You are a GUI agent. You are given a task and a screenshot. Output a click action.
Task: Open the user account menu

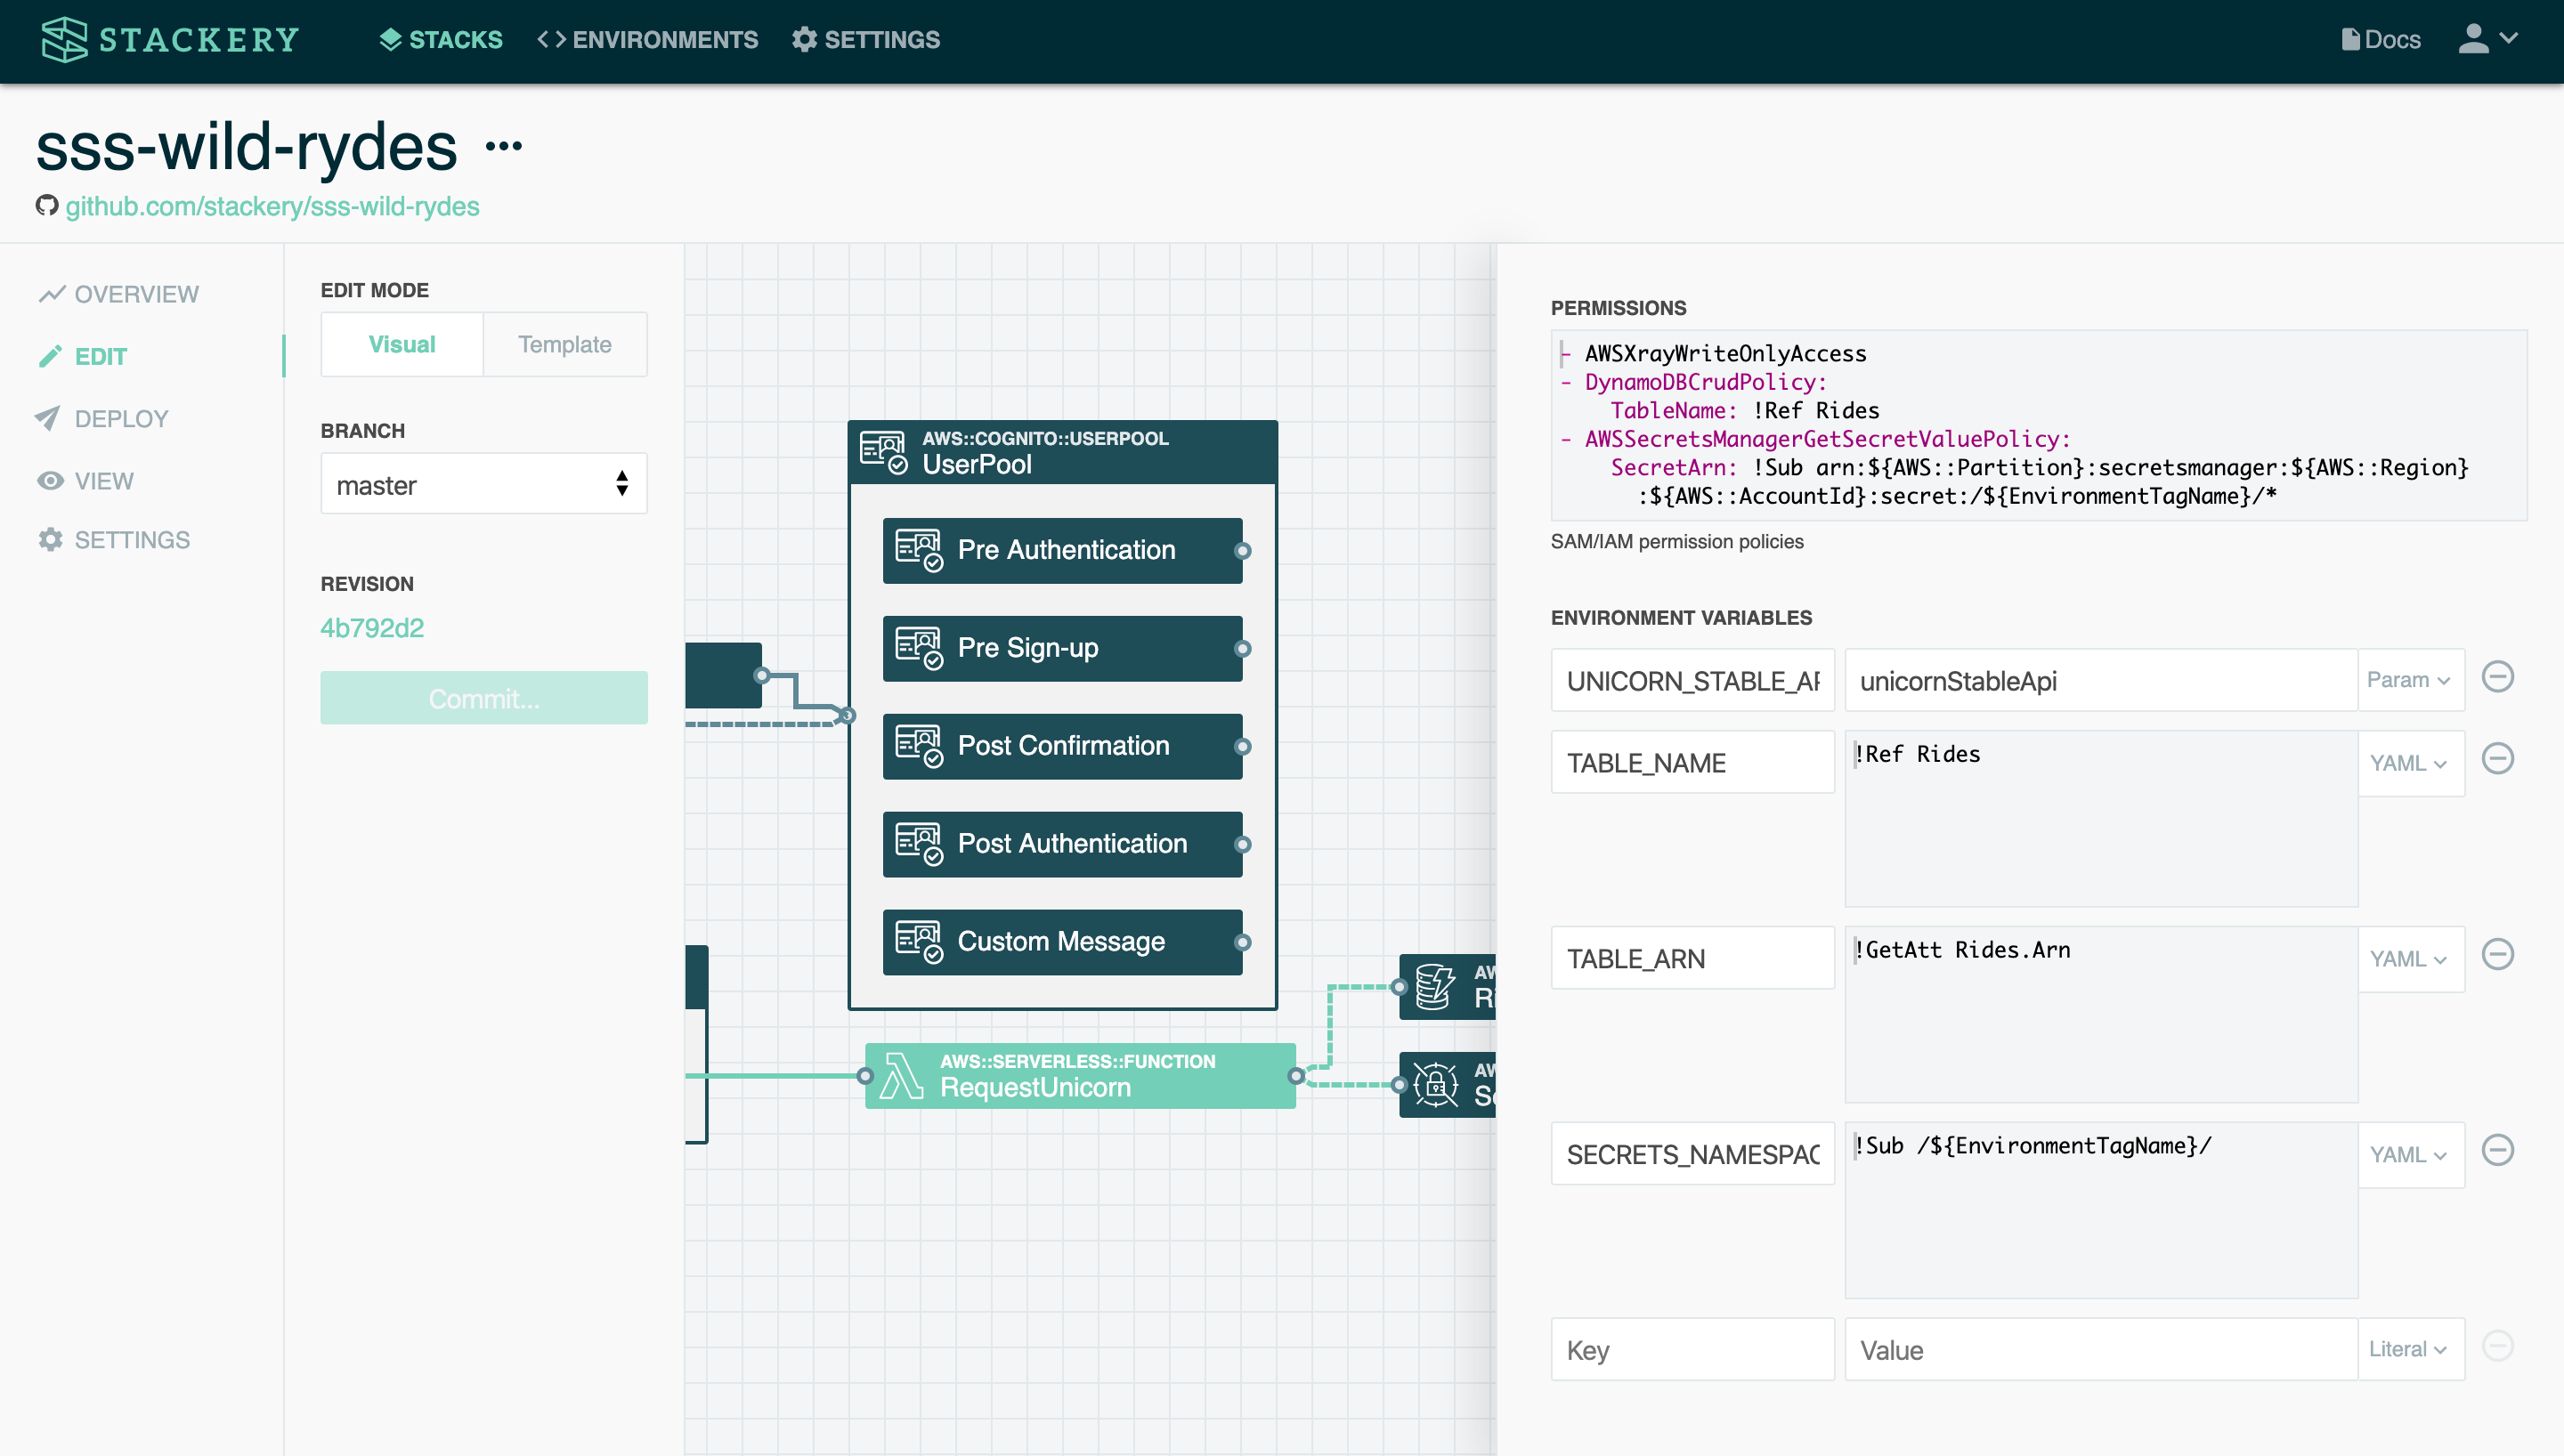click(x=2488, y=40)
